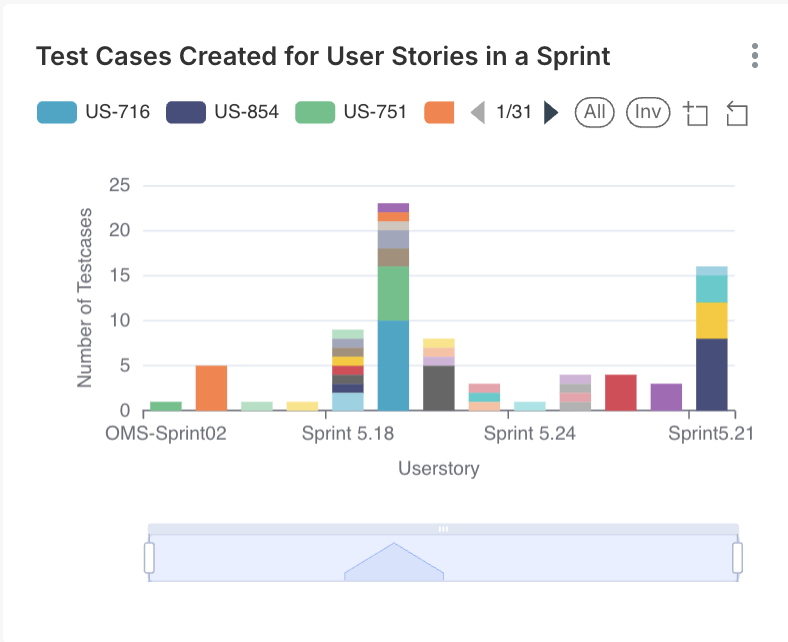Click the dark gray bar segment
Viewport: 788px width, 642px height.
click(x=439, y=388)
